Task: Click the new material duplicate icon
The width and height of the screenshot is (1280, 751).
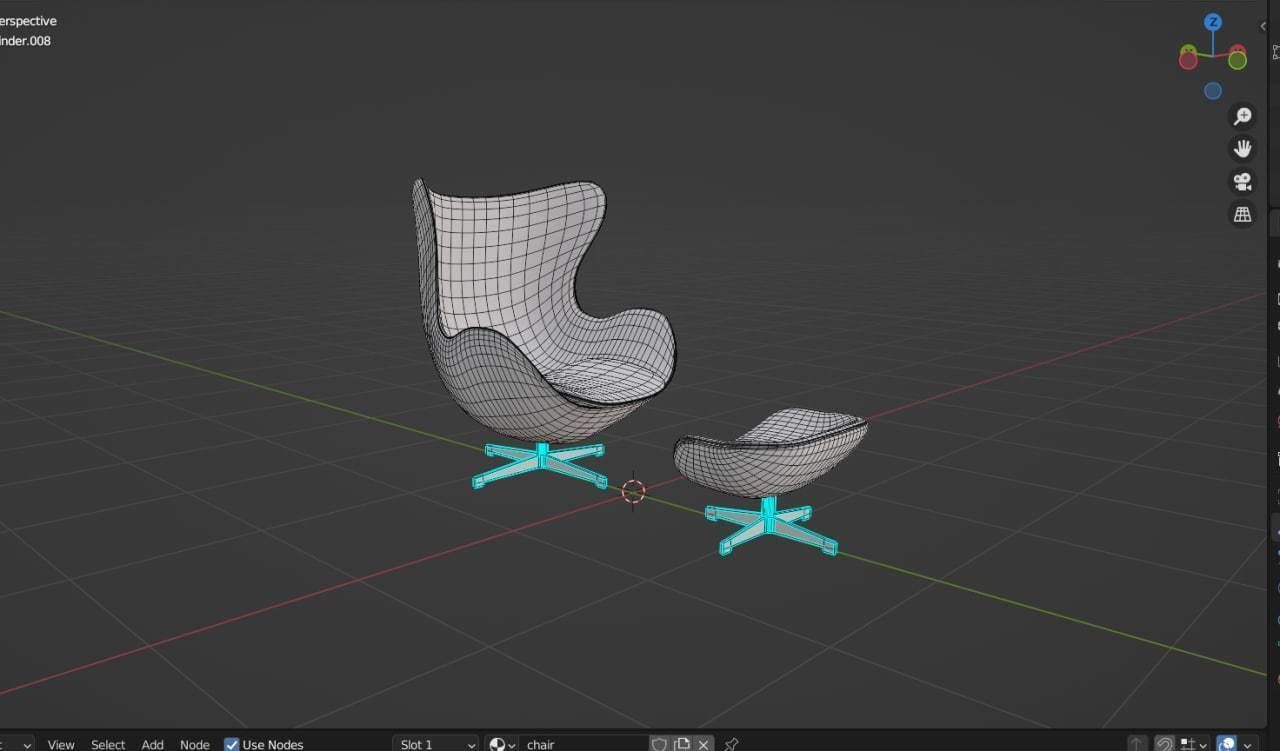Action: click(x=682, y=744)
